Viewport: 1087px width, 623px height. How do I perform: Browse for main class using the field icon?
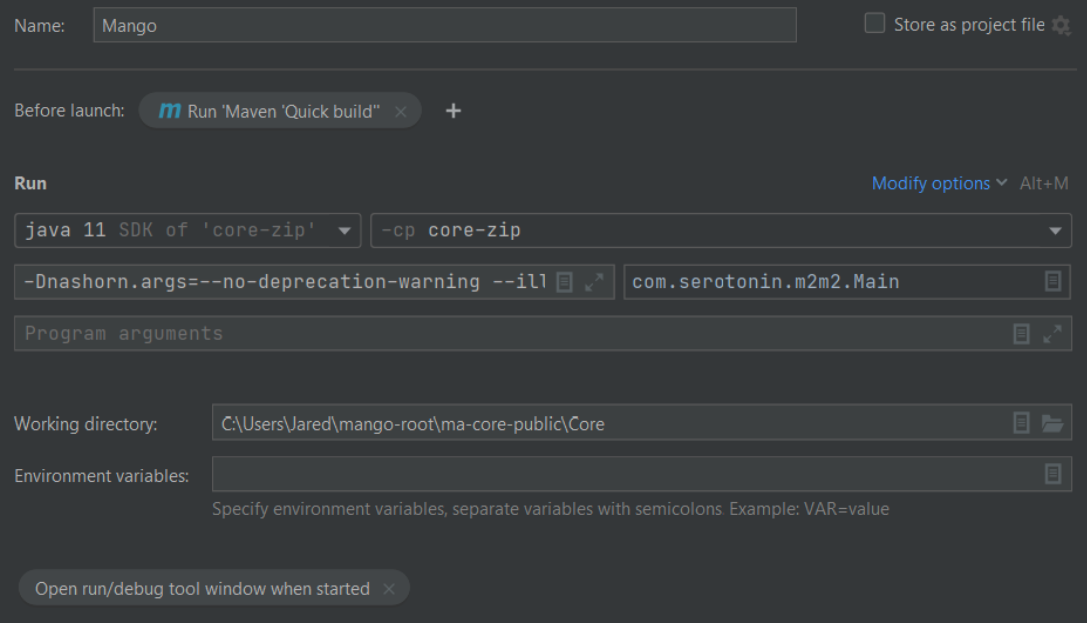coord(1052,282)
